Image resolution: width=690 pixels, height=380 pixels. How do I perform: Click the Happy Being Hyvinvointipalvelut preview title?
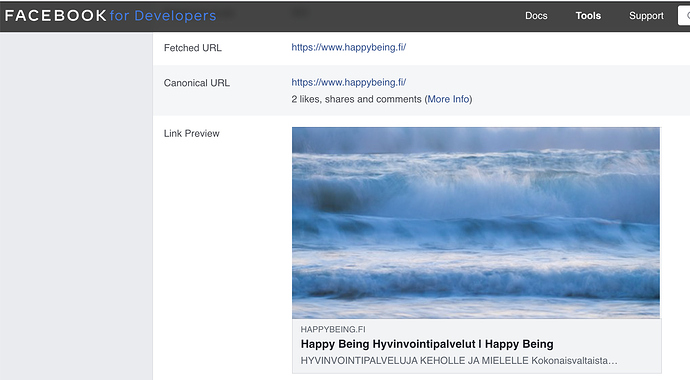(x=427, y=344)
